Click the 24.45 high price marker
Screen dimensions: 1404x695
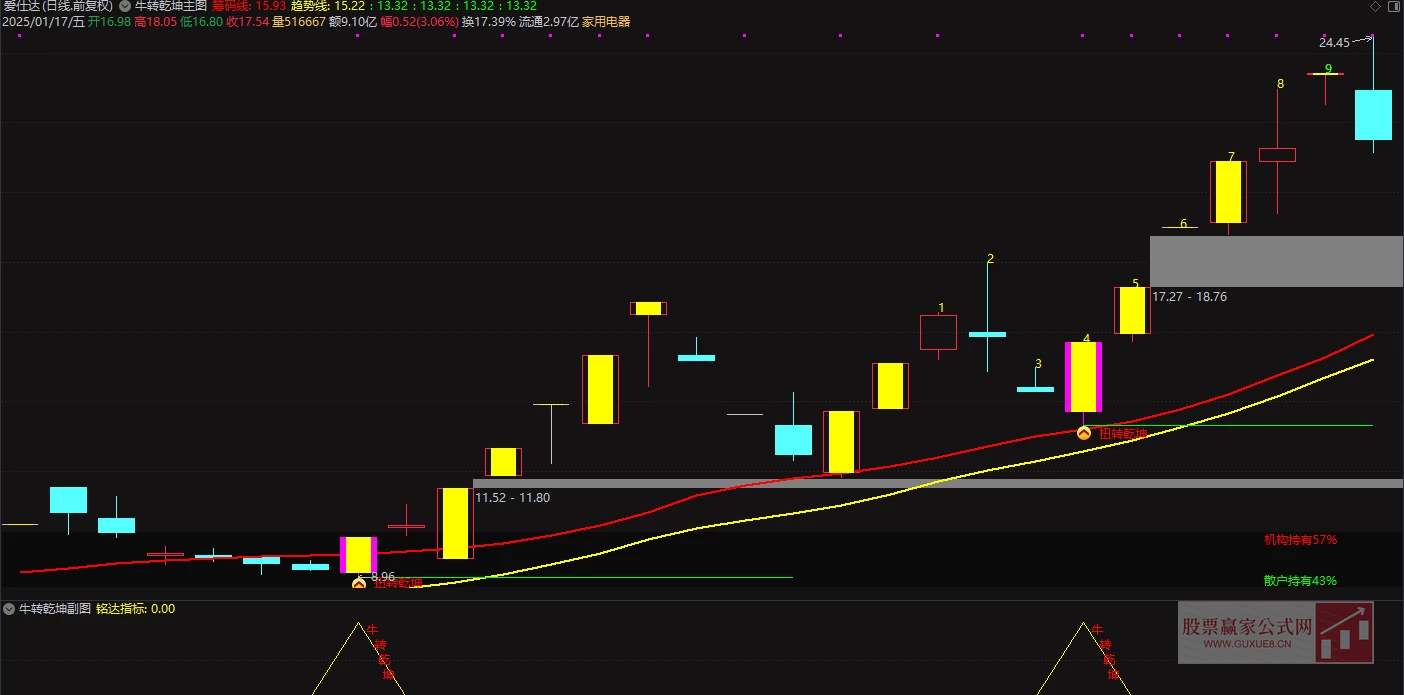point(1334,42)
